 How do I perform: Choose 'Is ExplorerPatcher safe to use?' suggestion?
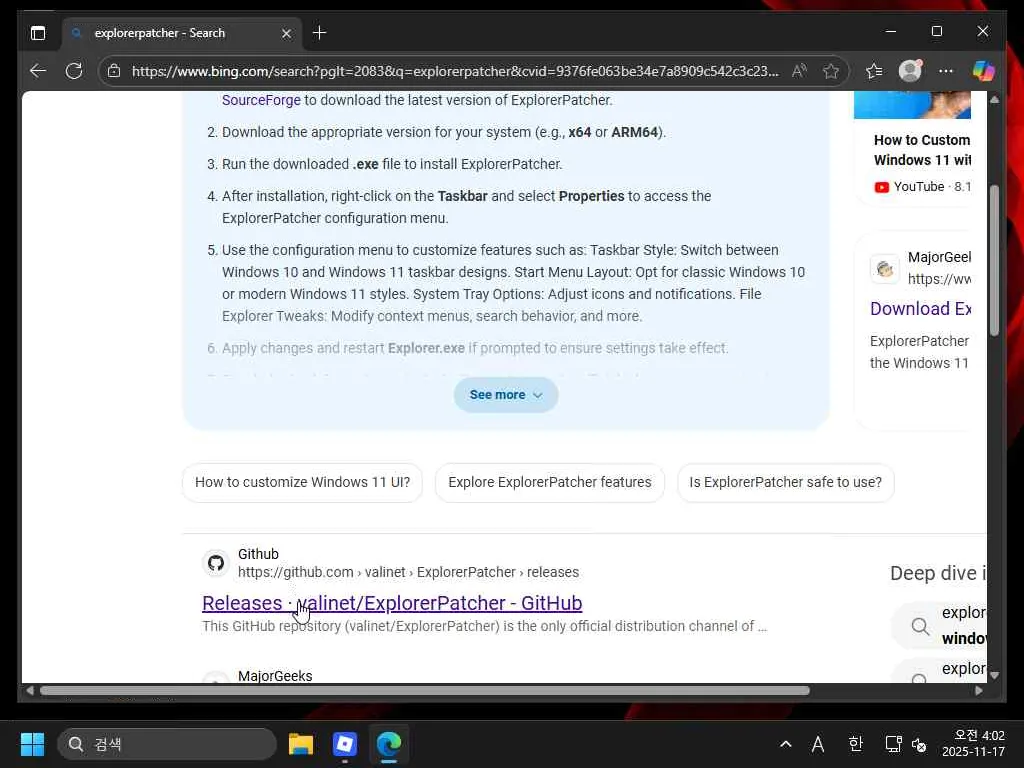(785, 482)
